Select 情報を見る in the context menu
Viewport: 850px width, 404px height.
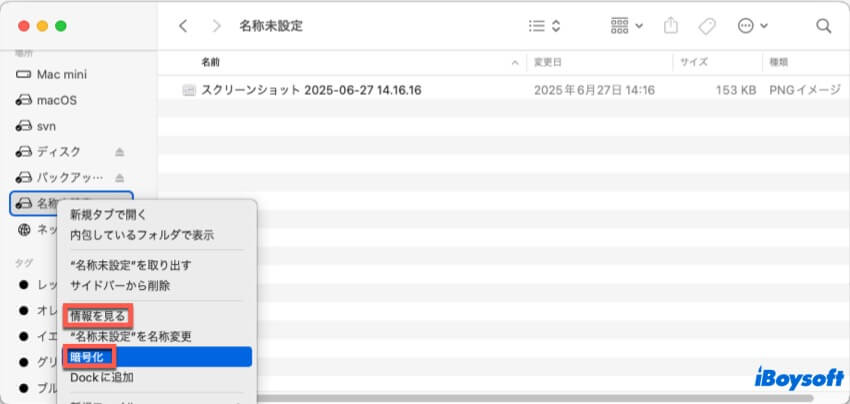97,316
